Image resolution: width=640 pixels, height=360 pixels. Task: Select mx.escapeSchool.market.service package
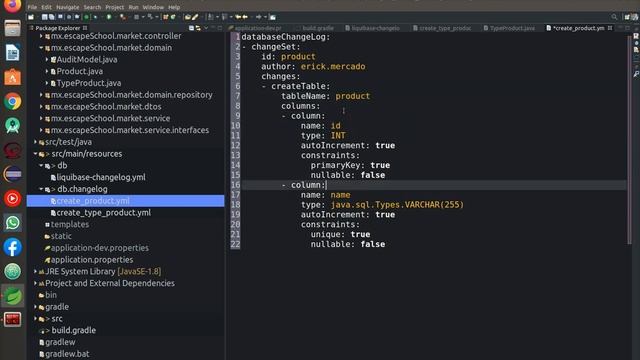click(x=110, y=118)
